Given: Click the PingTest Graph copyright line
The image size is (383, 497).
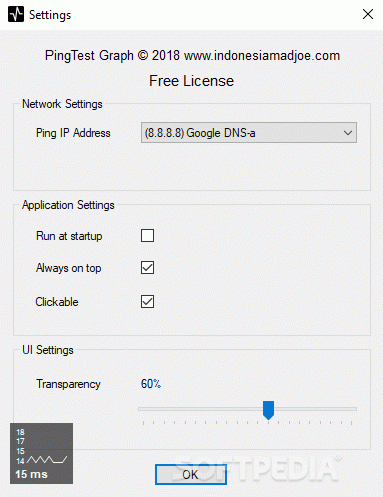Looking at the screenshot, I should pos(192,55).
